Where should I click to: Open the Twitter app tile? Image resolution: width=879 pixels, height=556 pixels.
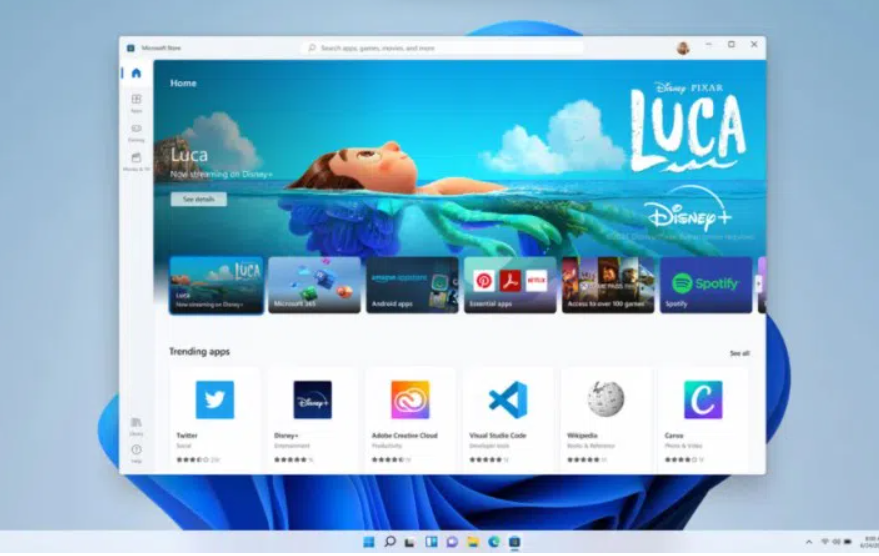[x=214, y=399]
